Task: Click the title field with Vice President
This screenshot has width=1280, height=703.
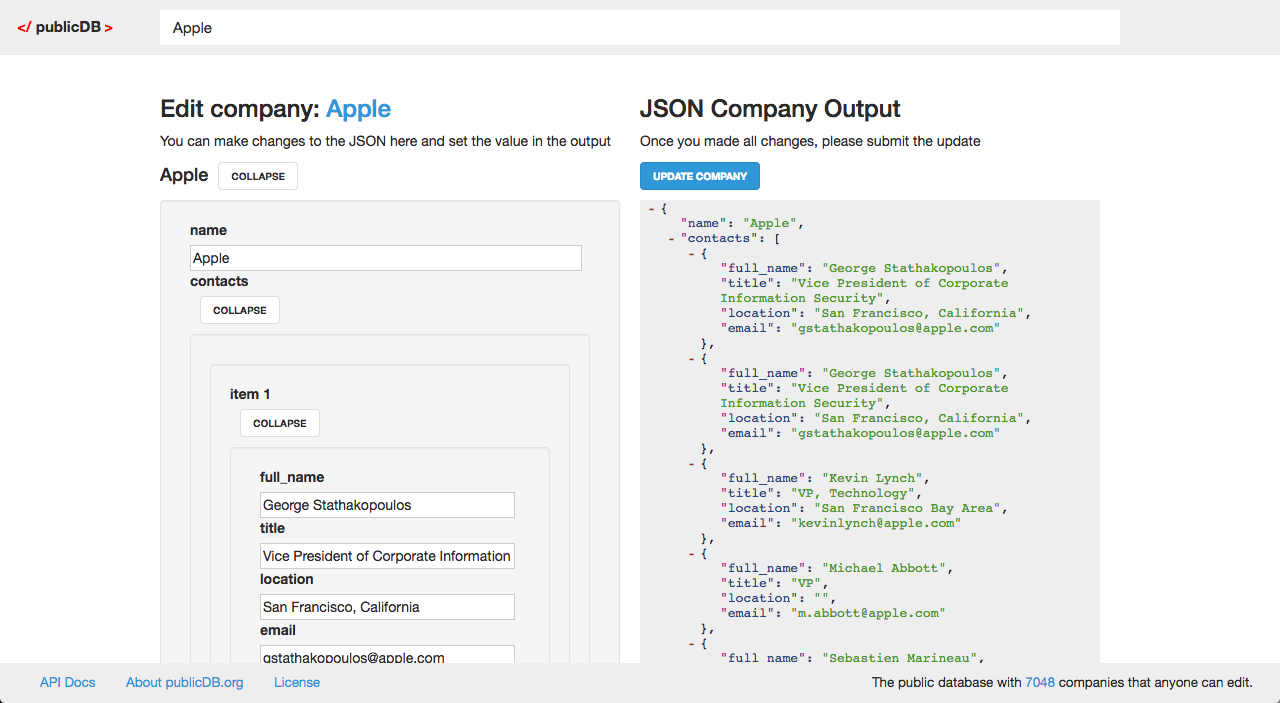Action: 387,556
